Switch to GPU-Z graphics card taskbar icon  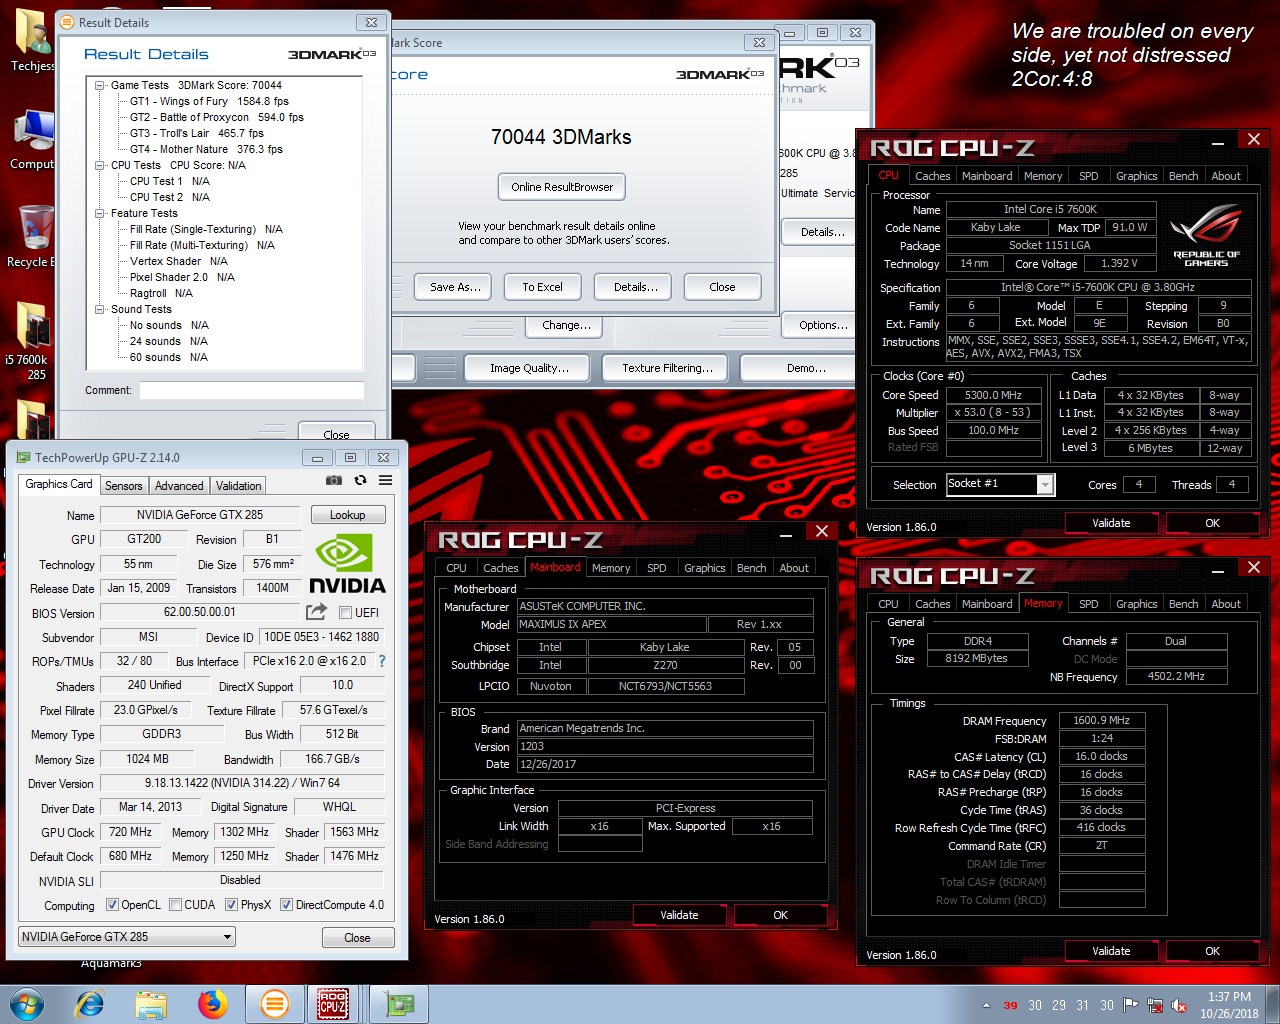399,1004
